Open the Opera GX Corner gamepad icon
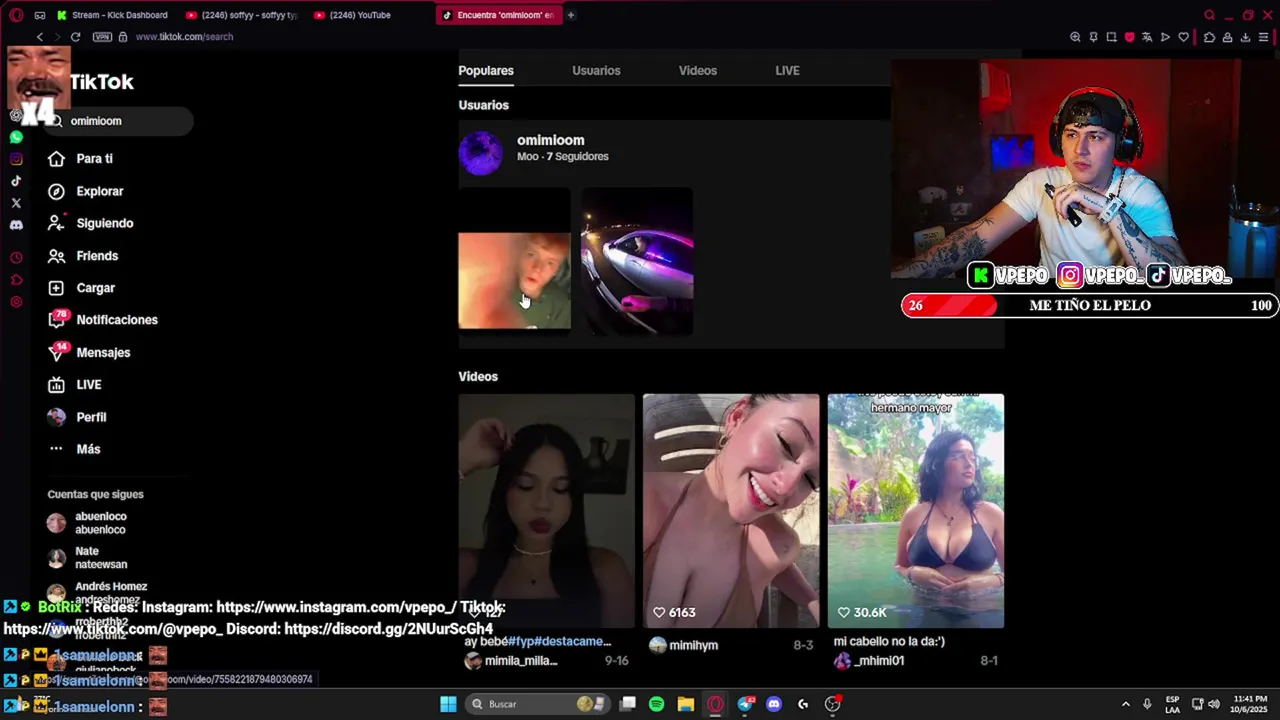The height and width of the screenshot is (720, 1280). point(40,15)
